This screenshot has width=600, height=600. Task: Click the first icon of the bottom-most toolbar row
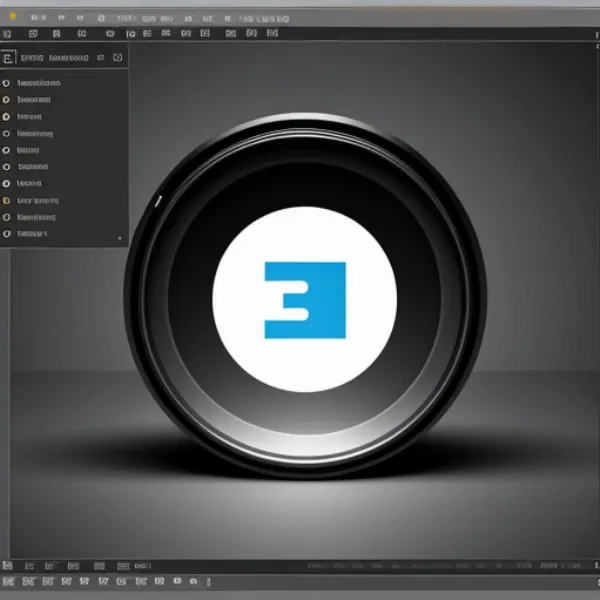[x=8, y=582]
